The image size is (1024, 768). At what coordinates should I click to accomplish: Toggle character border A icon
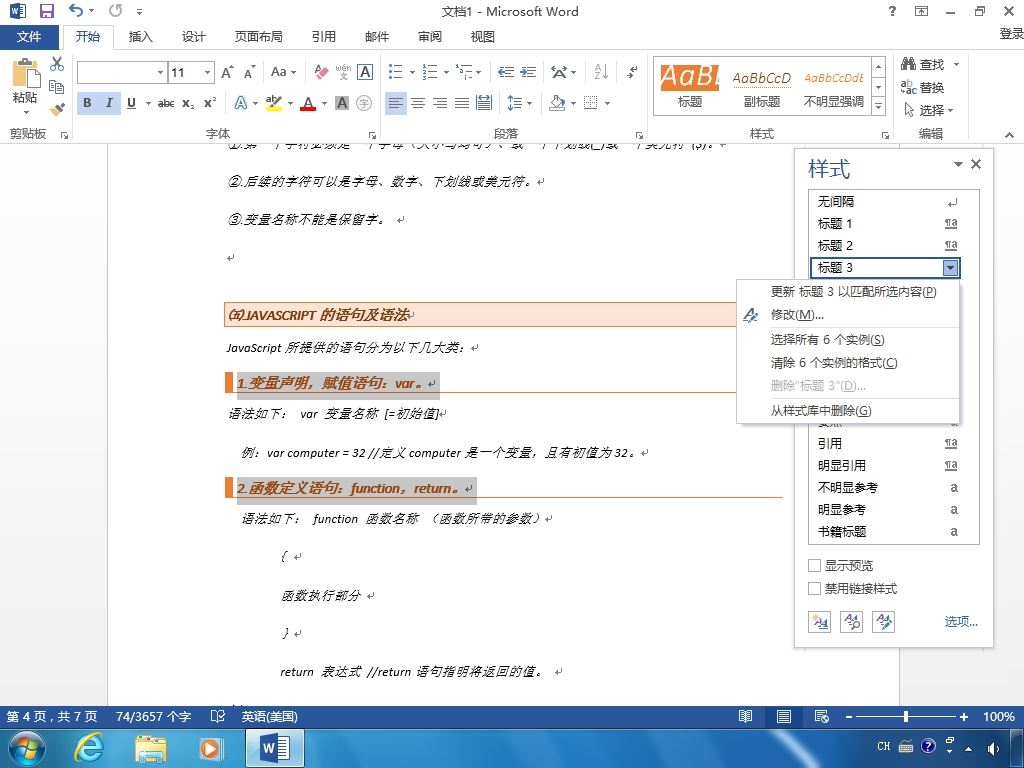tap(365, 72)
